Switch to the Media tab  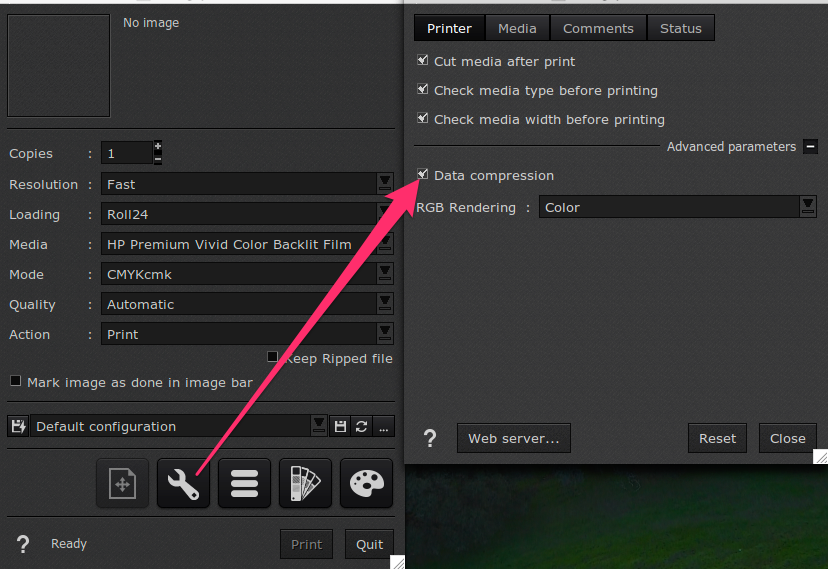(517, 29)
